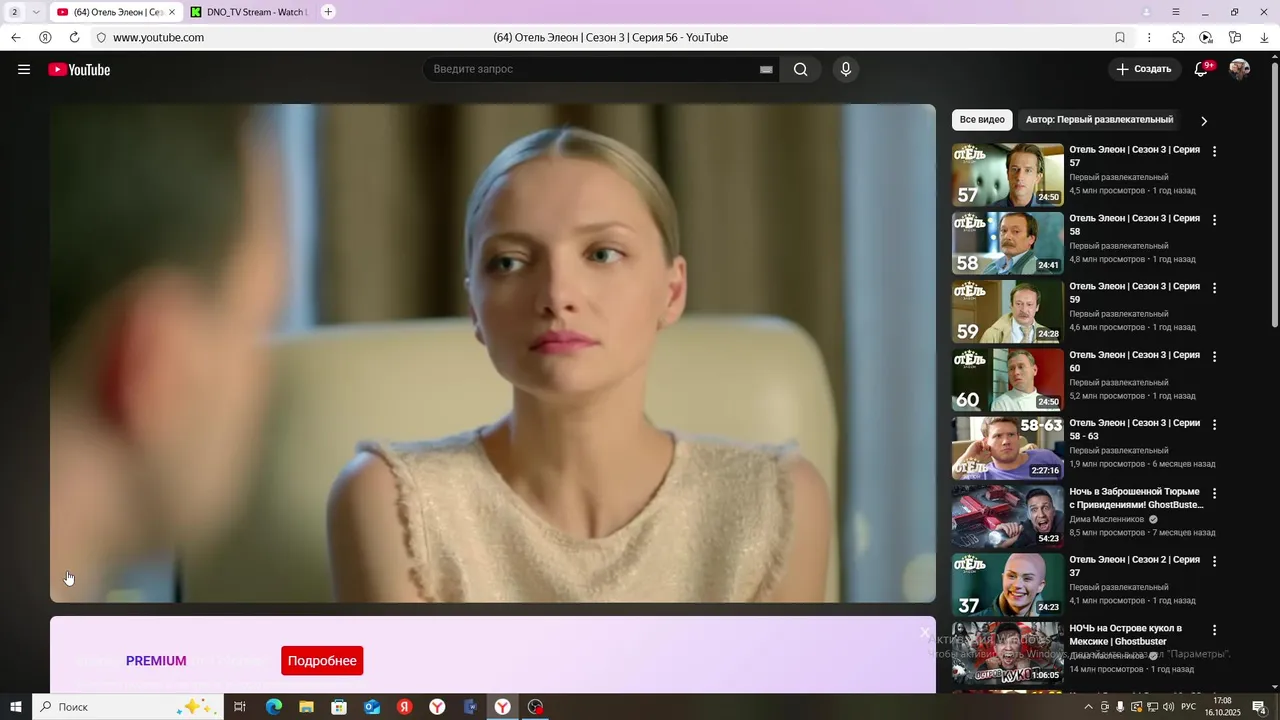Open options for Ночь в Заброшенной Тюрьме video
Viewport: 1280px width, 720px height.
click(x=1215, y=493)
